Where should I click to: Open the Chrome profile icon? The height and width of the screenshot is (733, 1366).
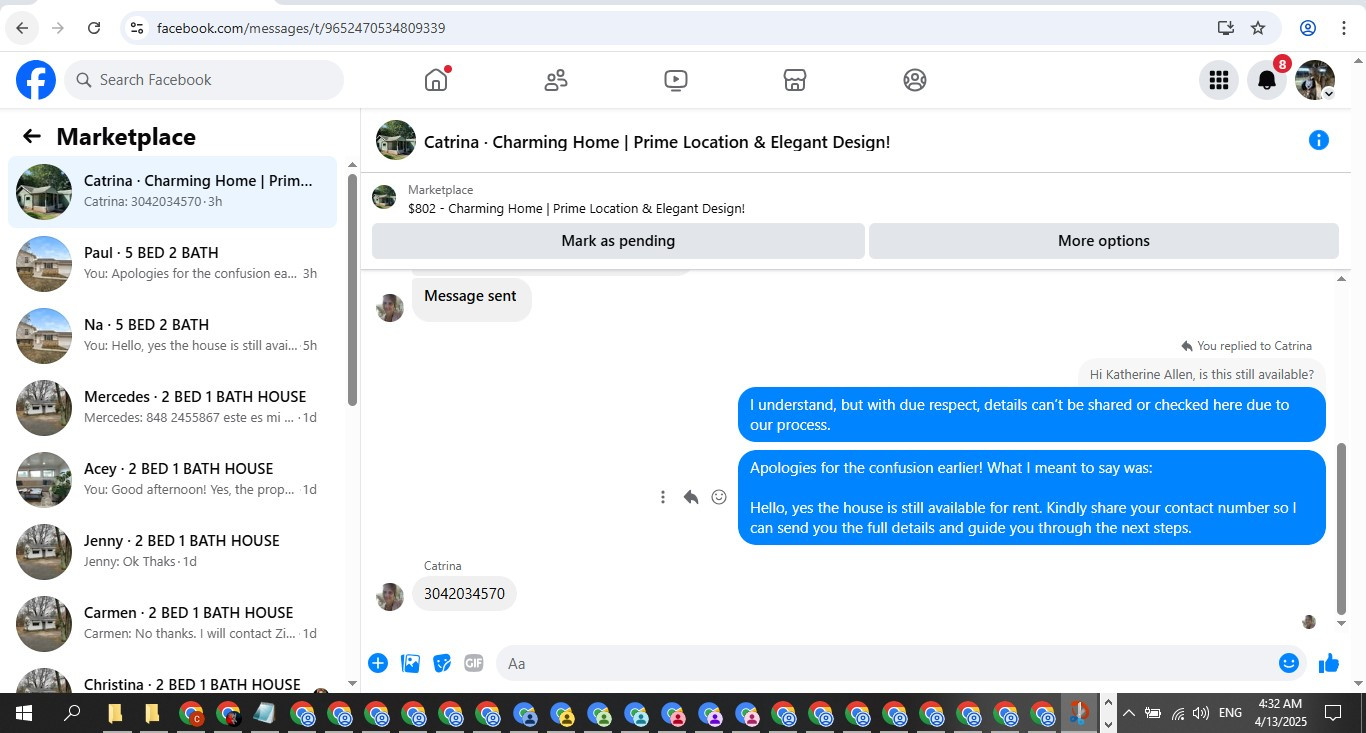coord(1308,28)
